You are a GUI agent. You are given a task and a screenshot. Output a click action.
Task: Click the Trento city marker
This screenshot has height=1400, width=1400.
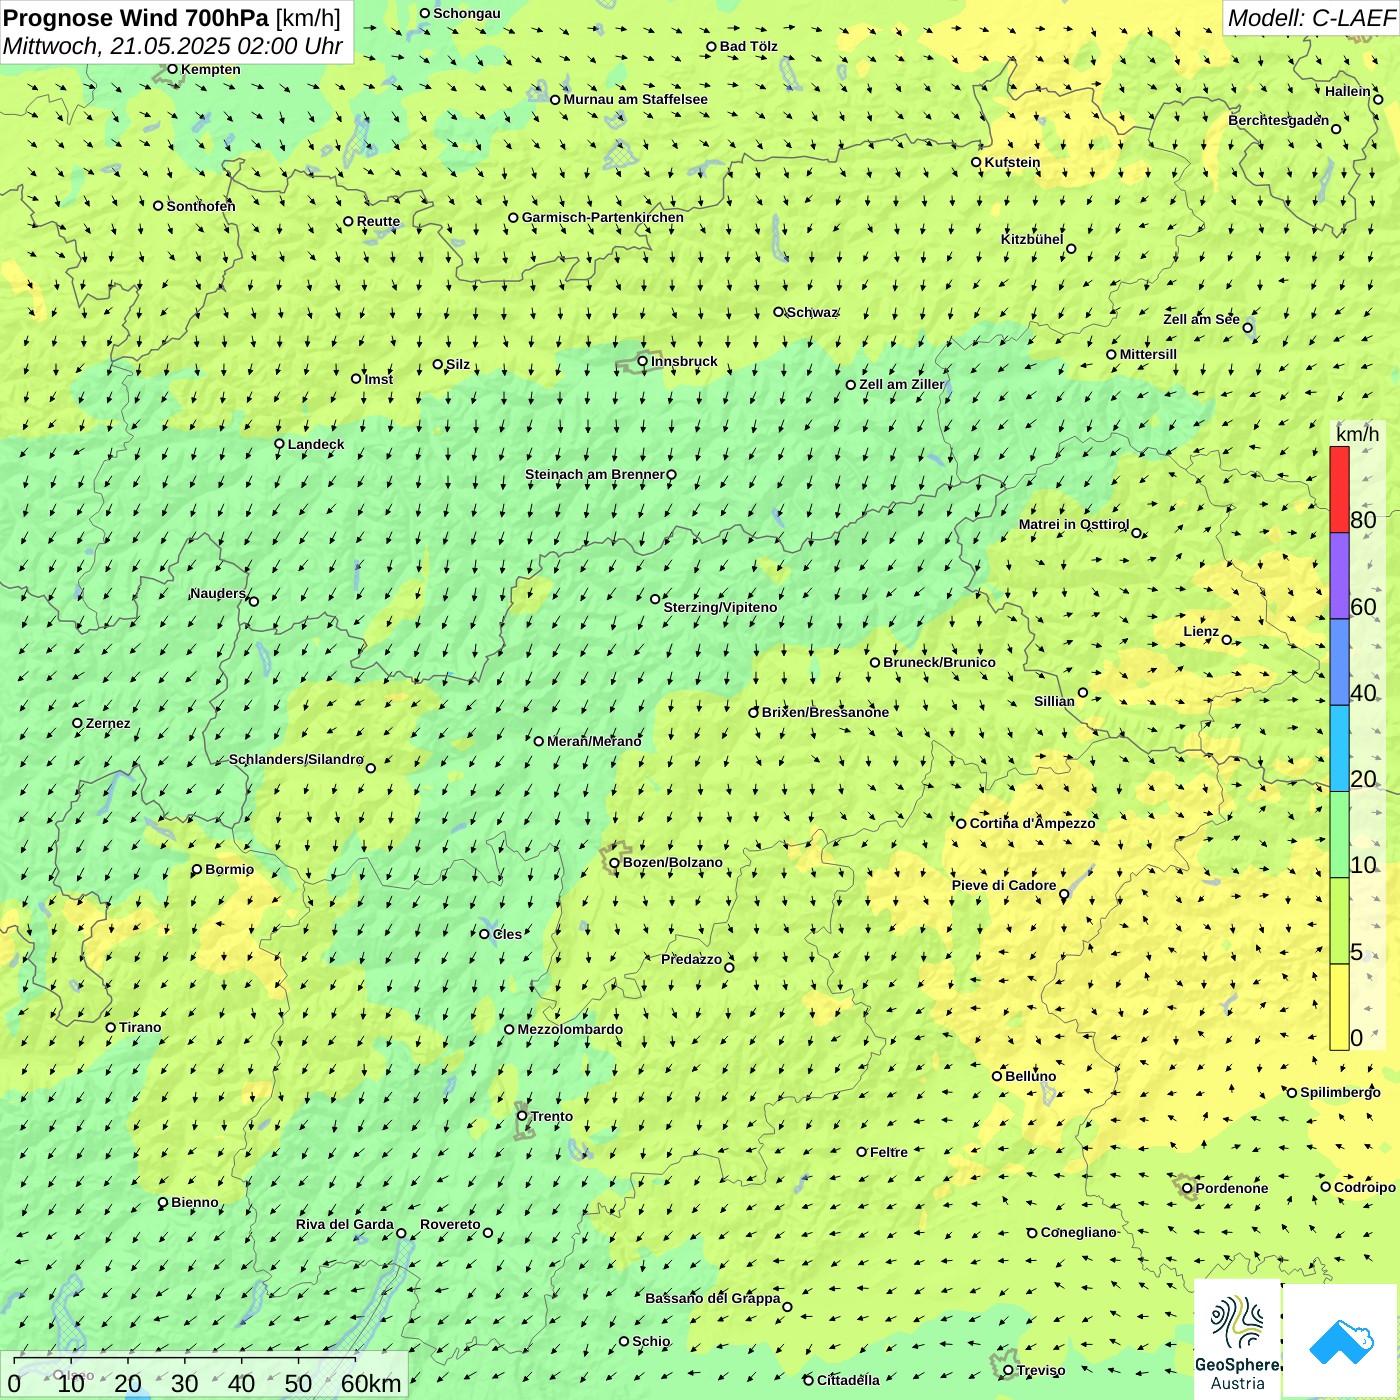pos(522,1116)
